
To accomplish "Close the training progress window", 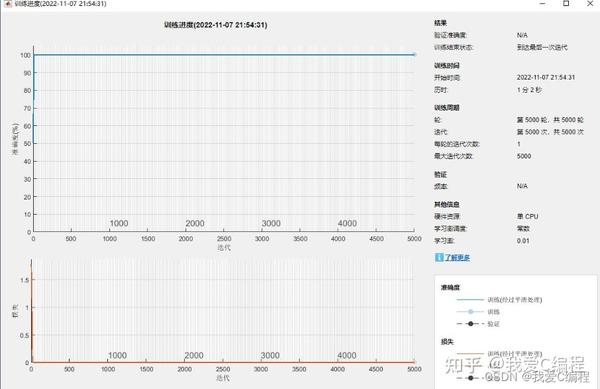I will [590, 3].
